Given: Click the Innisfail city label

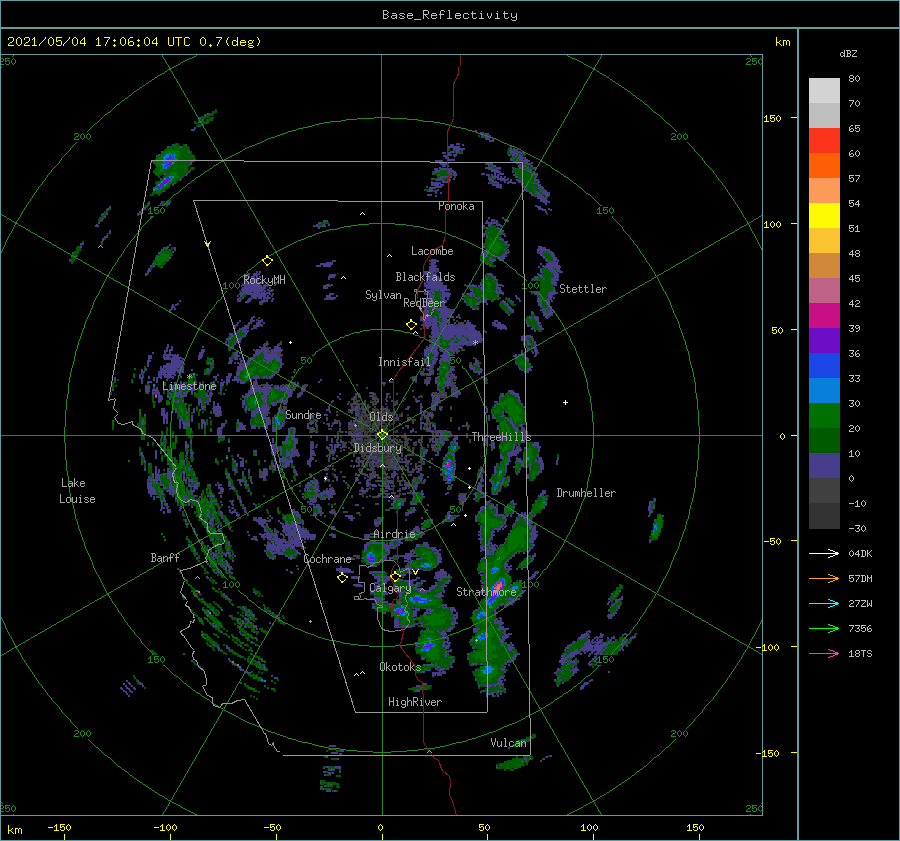Looking at the screenshot, I should (404, 362).
